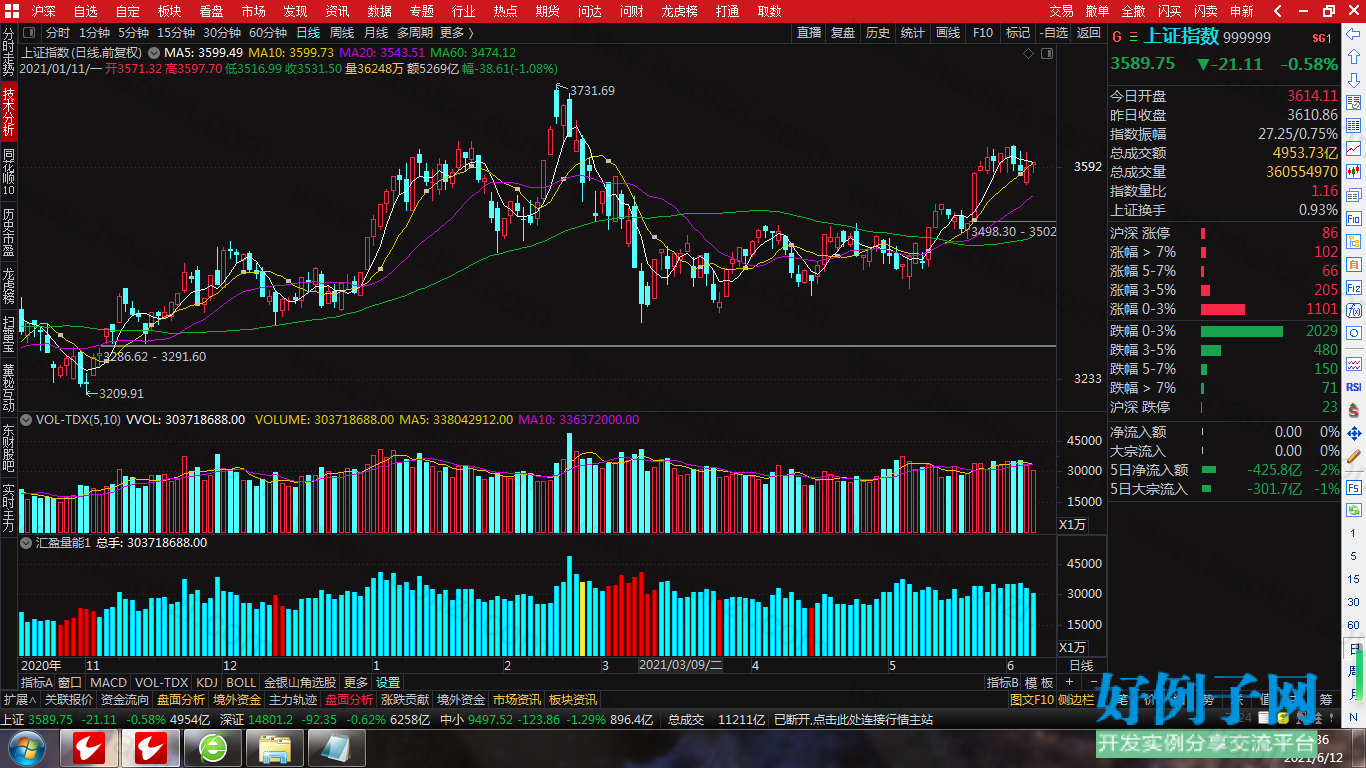Select the 周线 weekly period
Viewport: 1366px width, 768px height.
tap(342, 32)
